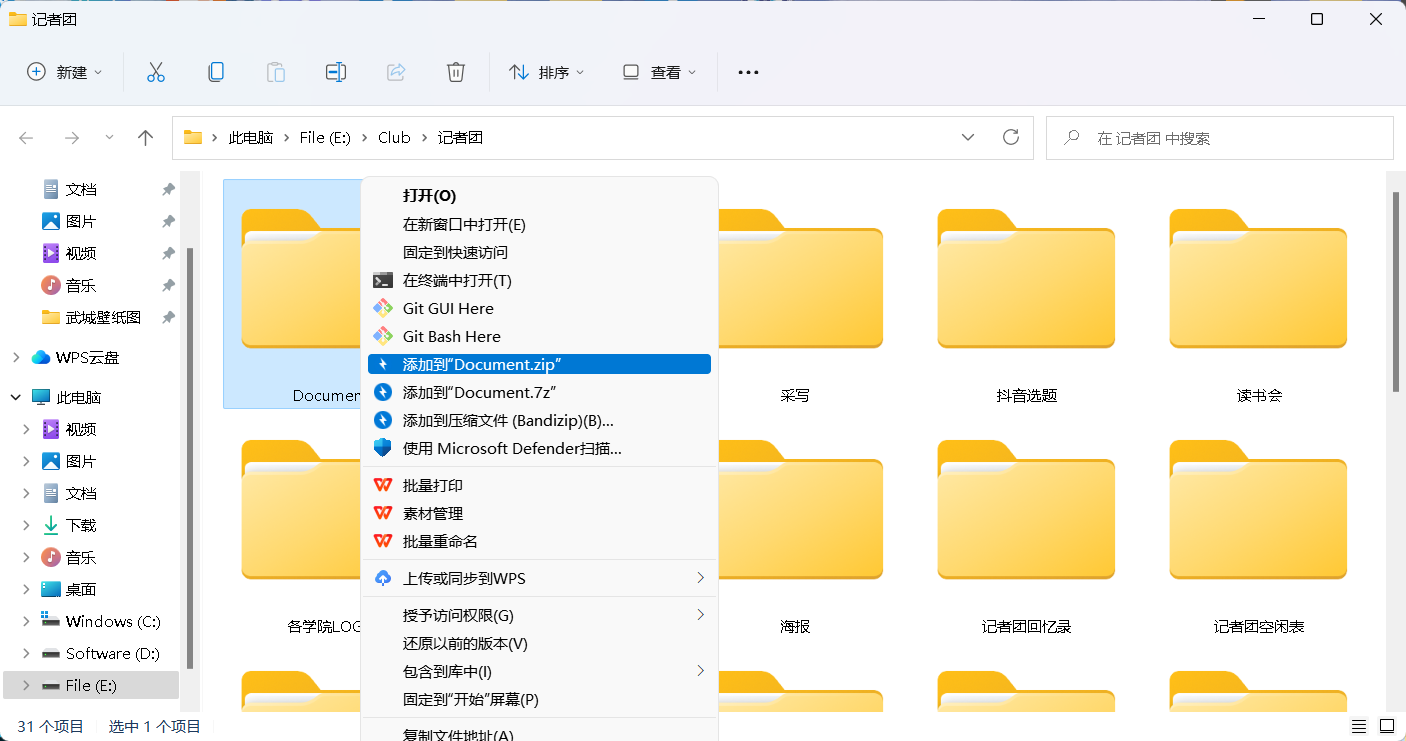1406x741 pixels.
Task: Click the WPS 批量打印 entry
Action: tap(540, 486)
